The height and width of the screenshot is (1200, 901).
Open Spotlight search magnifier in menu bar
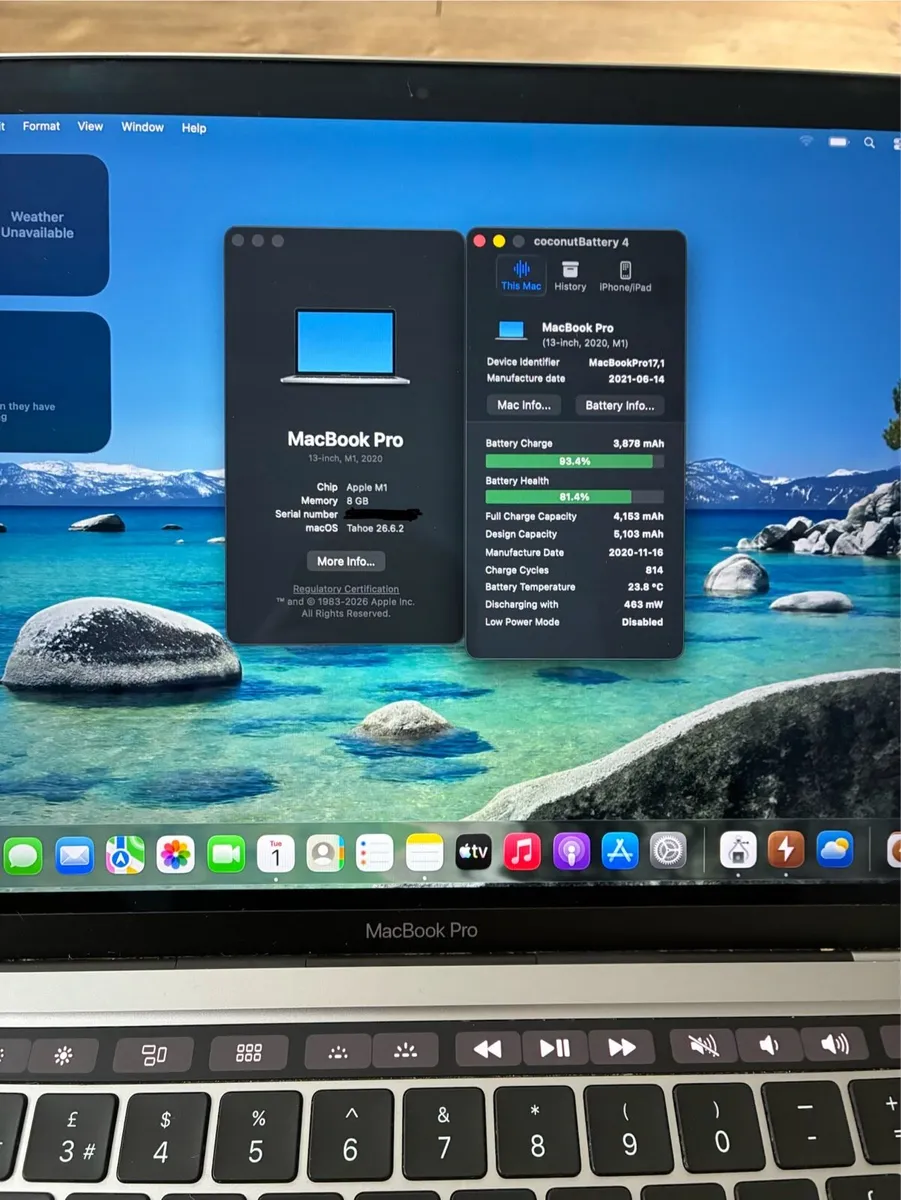click(869, 143)
